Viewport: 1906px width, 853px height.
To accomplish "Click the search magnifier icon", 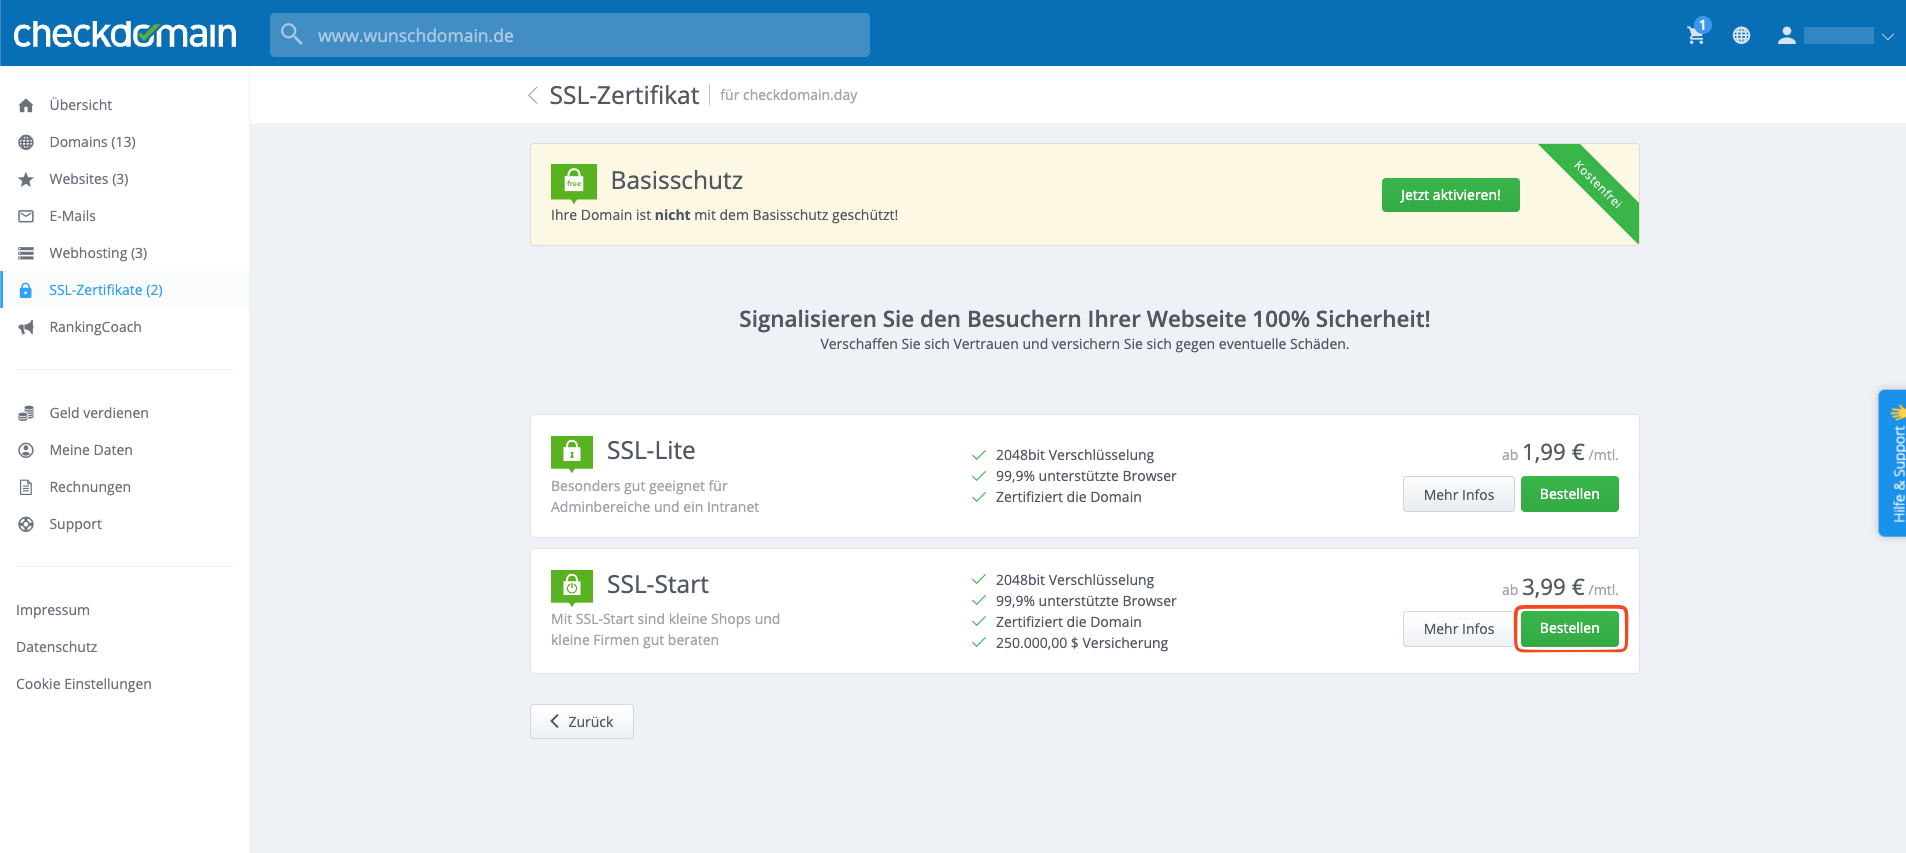I will pos(291,34).
